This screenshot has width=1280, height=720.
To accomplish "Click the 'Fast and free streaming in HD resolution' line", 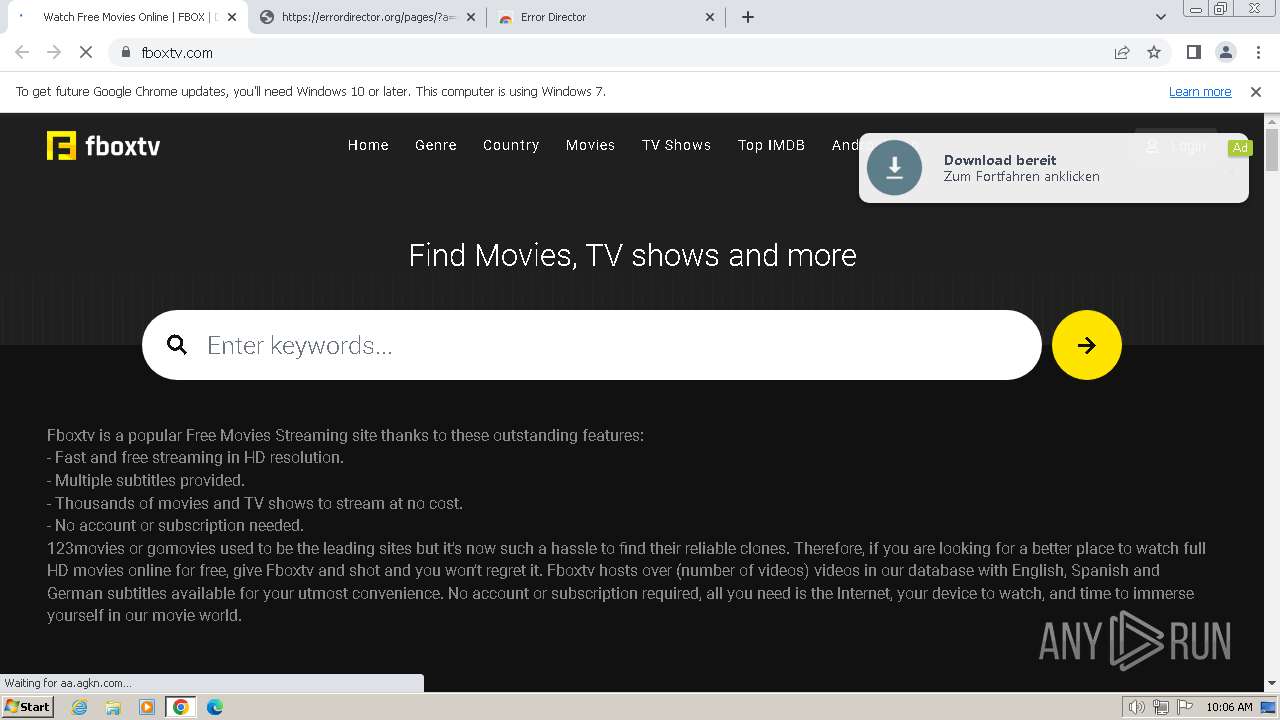I will coord(195,458).
